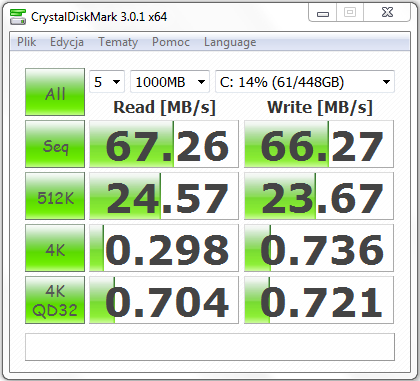Viewport: 420px width, 381px height.
Task: Start the 512K random test
Action: pos(55,196)
